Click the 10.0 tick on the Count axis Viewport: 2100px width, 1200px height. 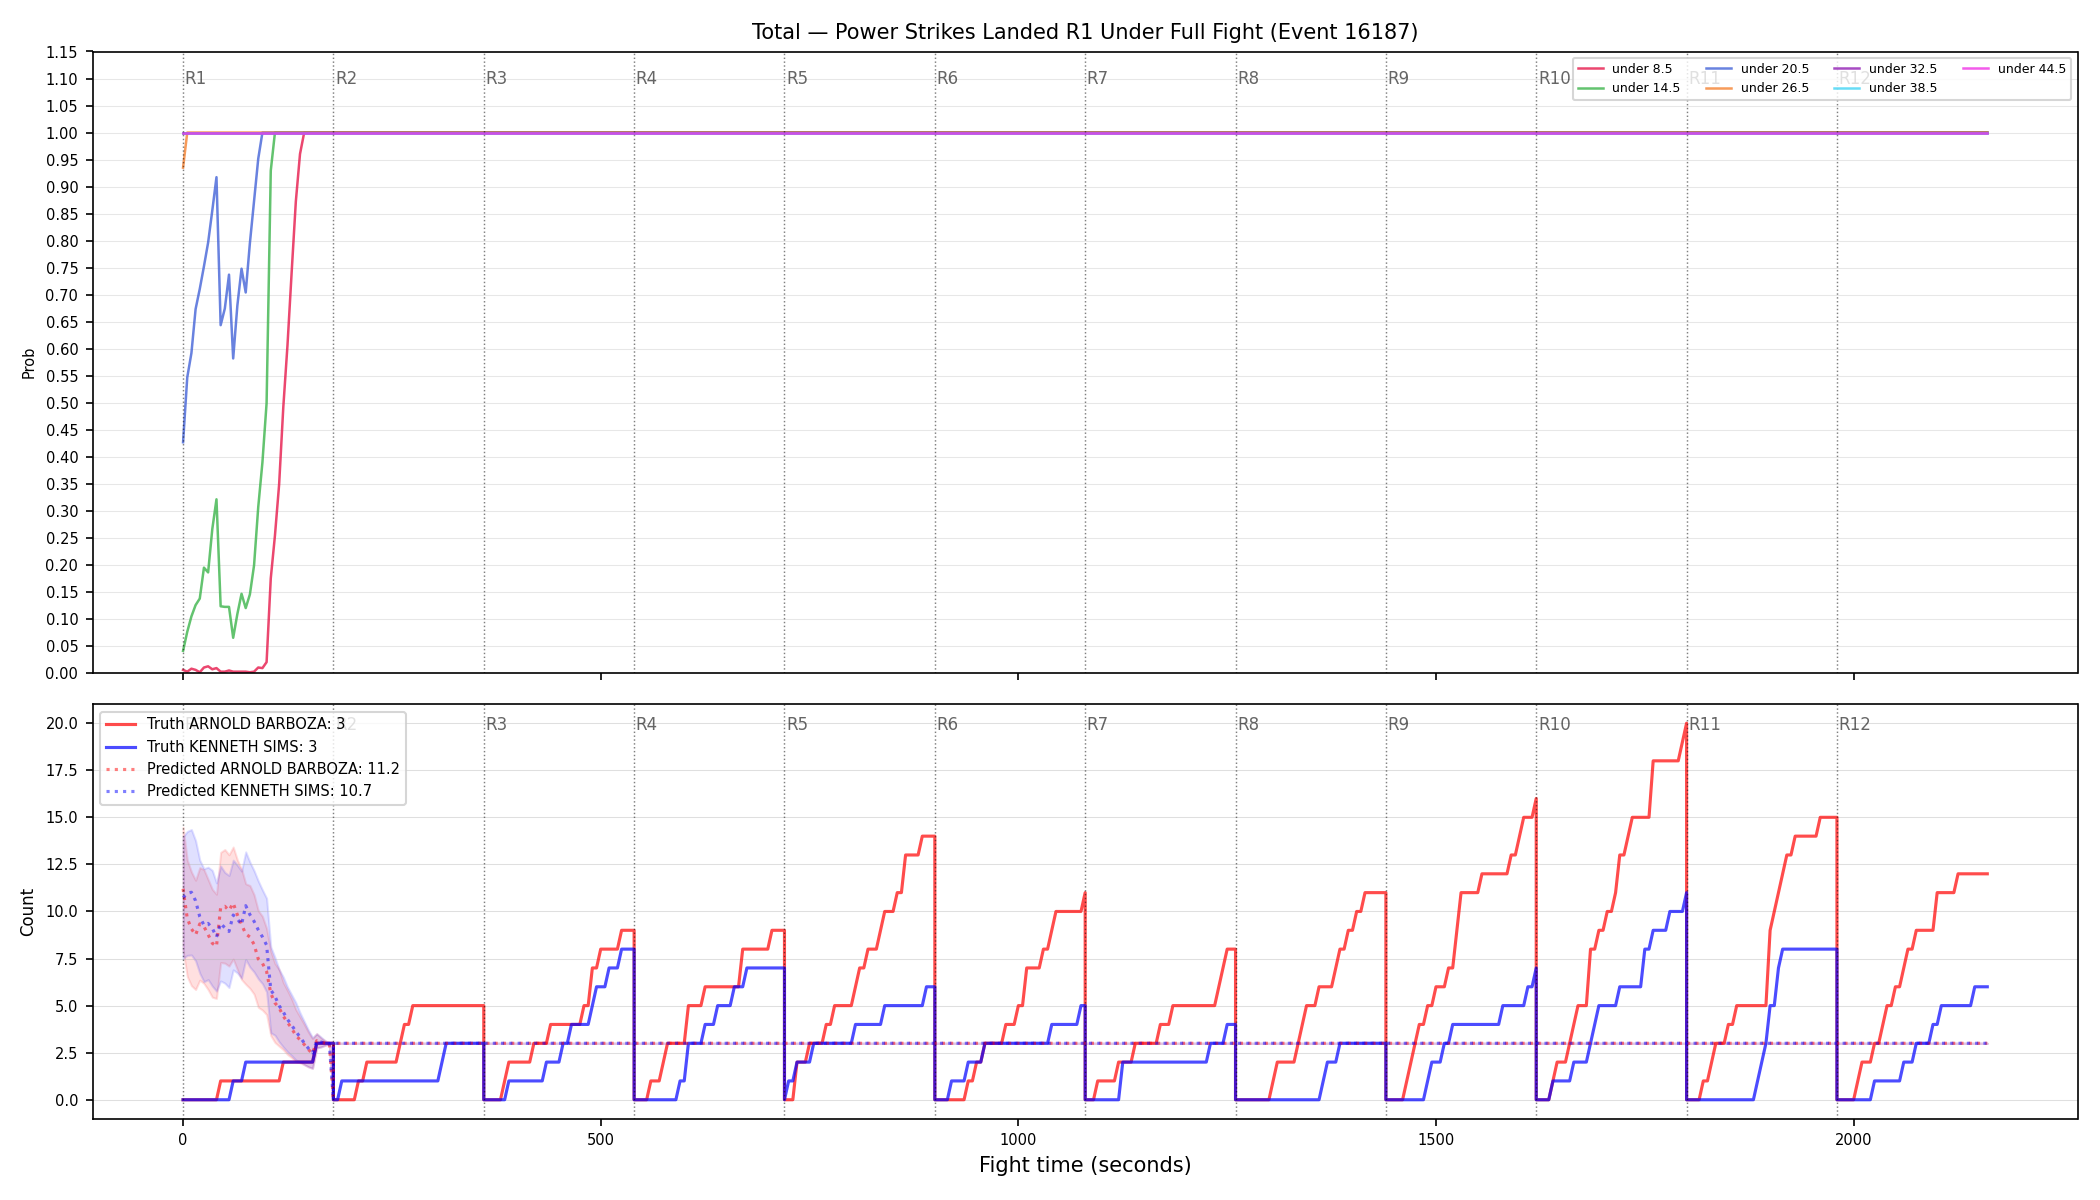(62, 912)
